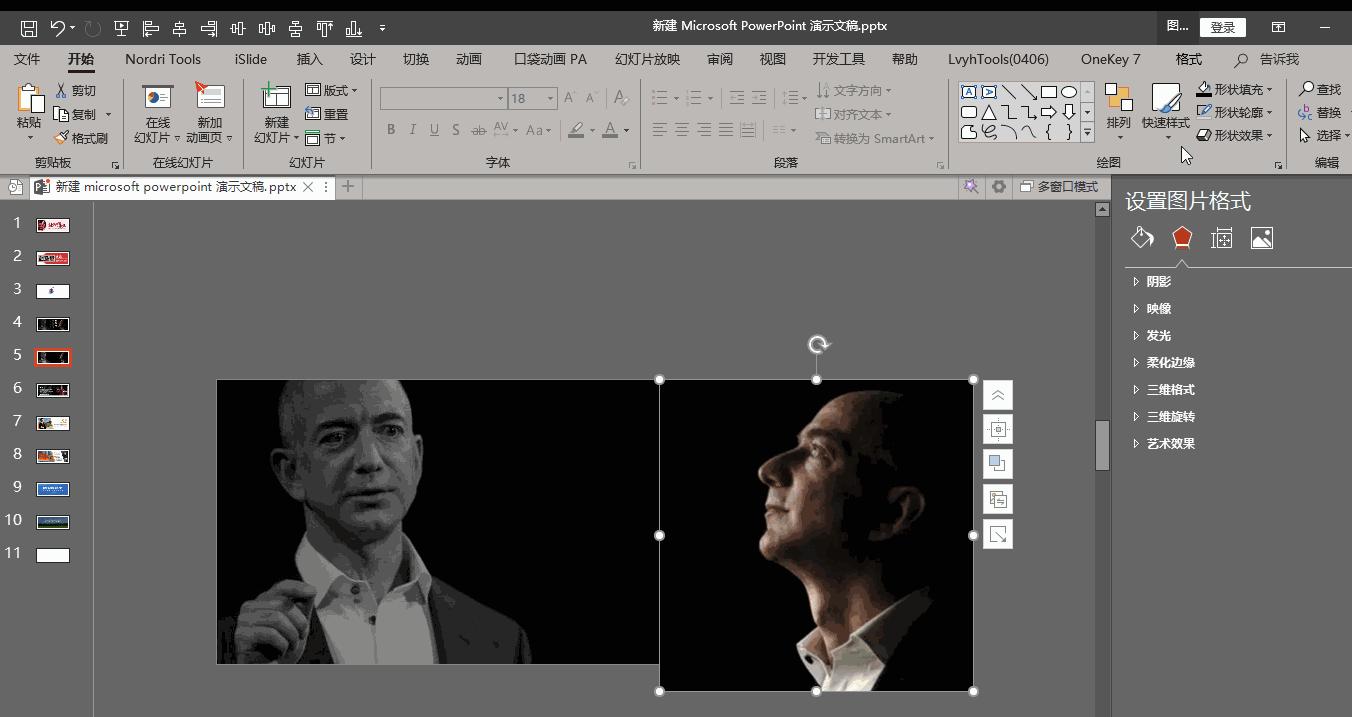
Task: Click the rotate handle above the selected picture
Action: coord(818,345)
